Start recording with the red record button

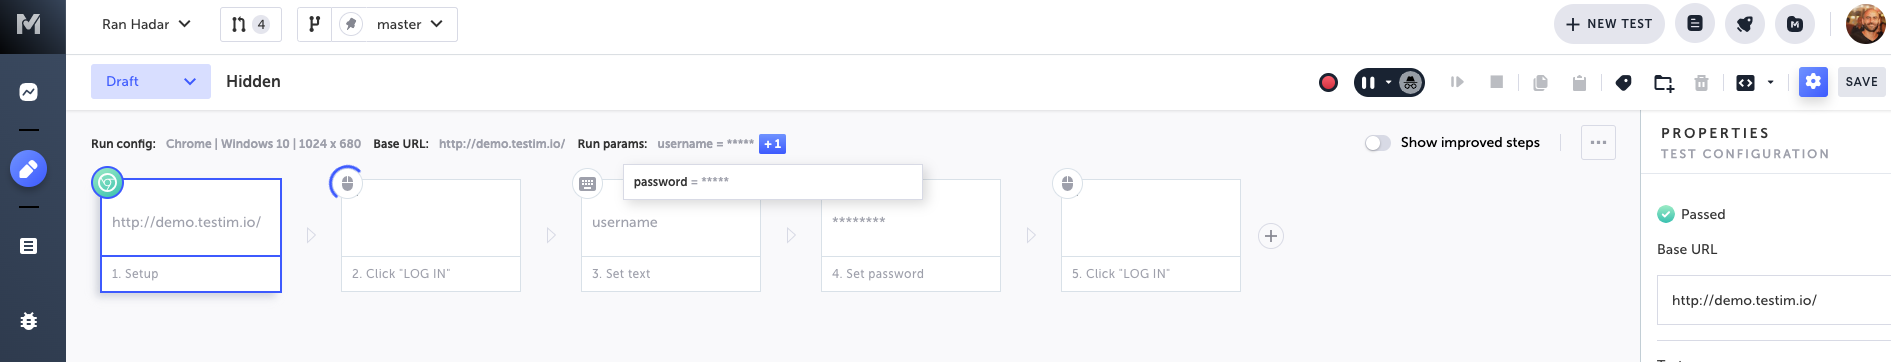[1328, 82]
